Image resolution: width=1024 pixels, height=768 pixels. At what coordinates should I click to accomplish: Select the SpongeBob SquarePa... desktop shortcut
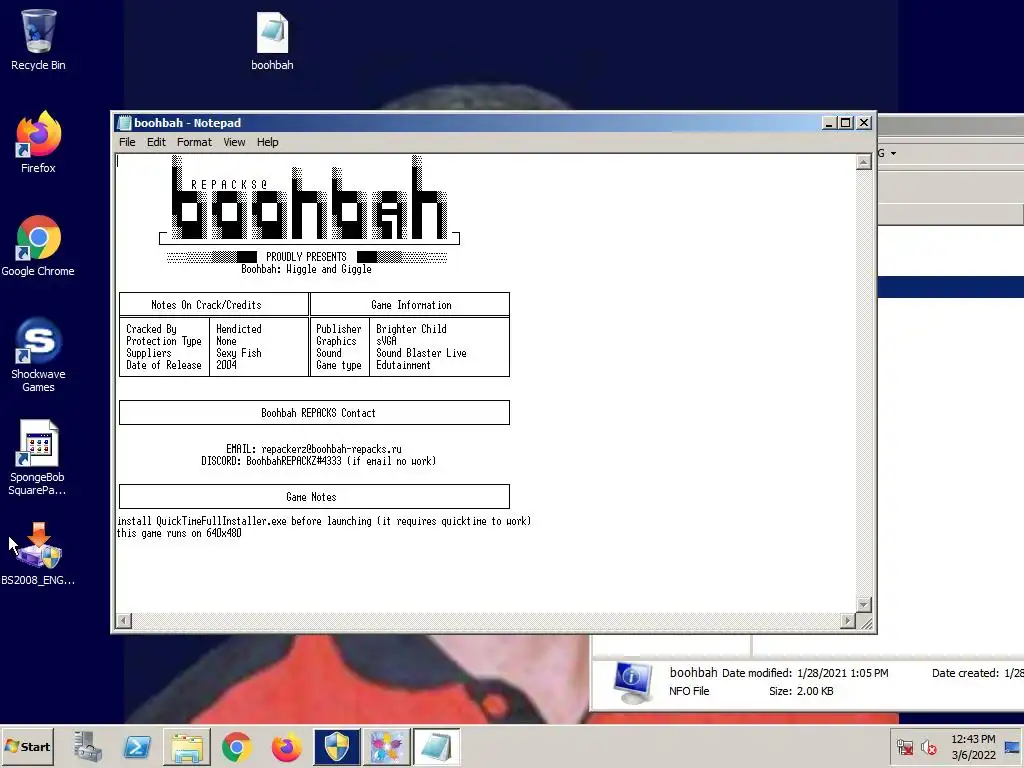(x=38, y=458)
